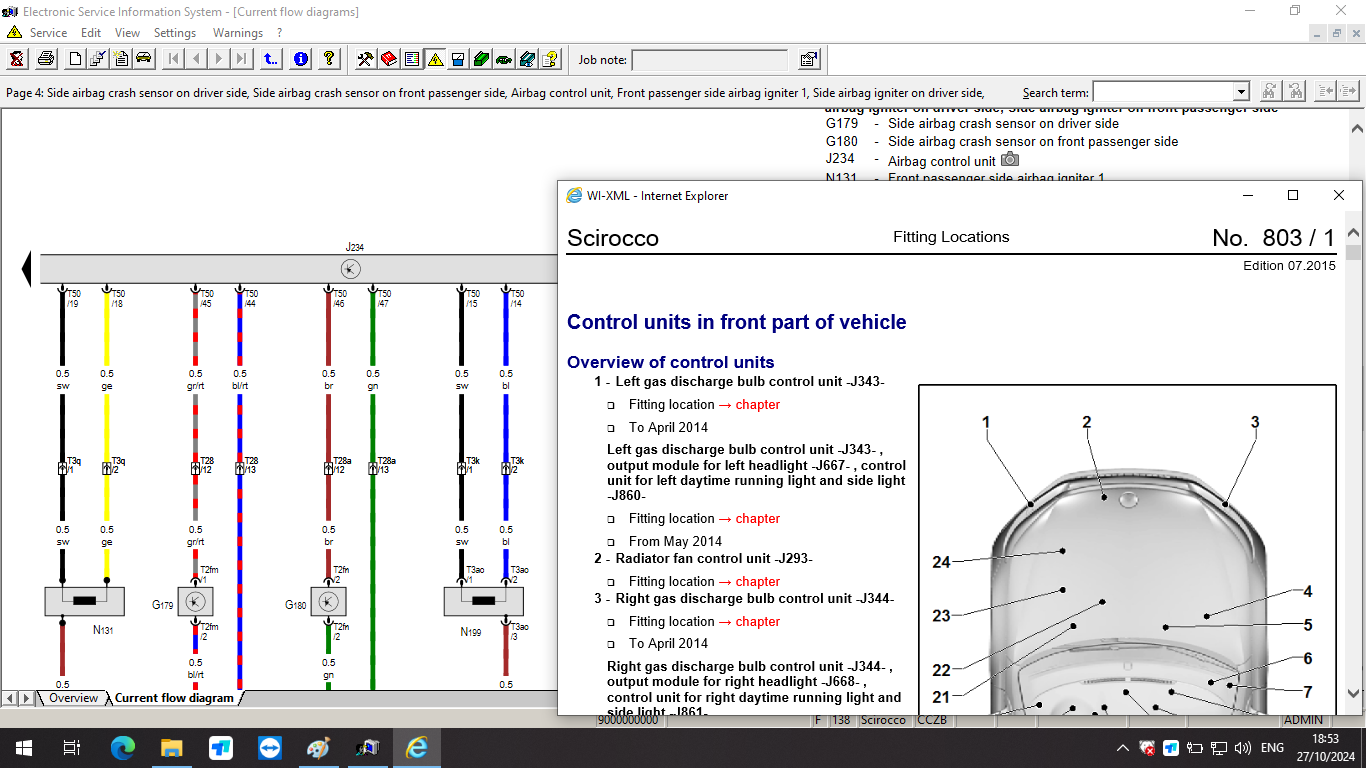Click the N199 igniter component box

pyautogui.click(x=484, y=601)
